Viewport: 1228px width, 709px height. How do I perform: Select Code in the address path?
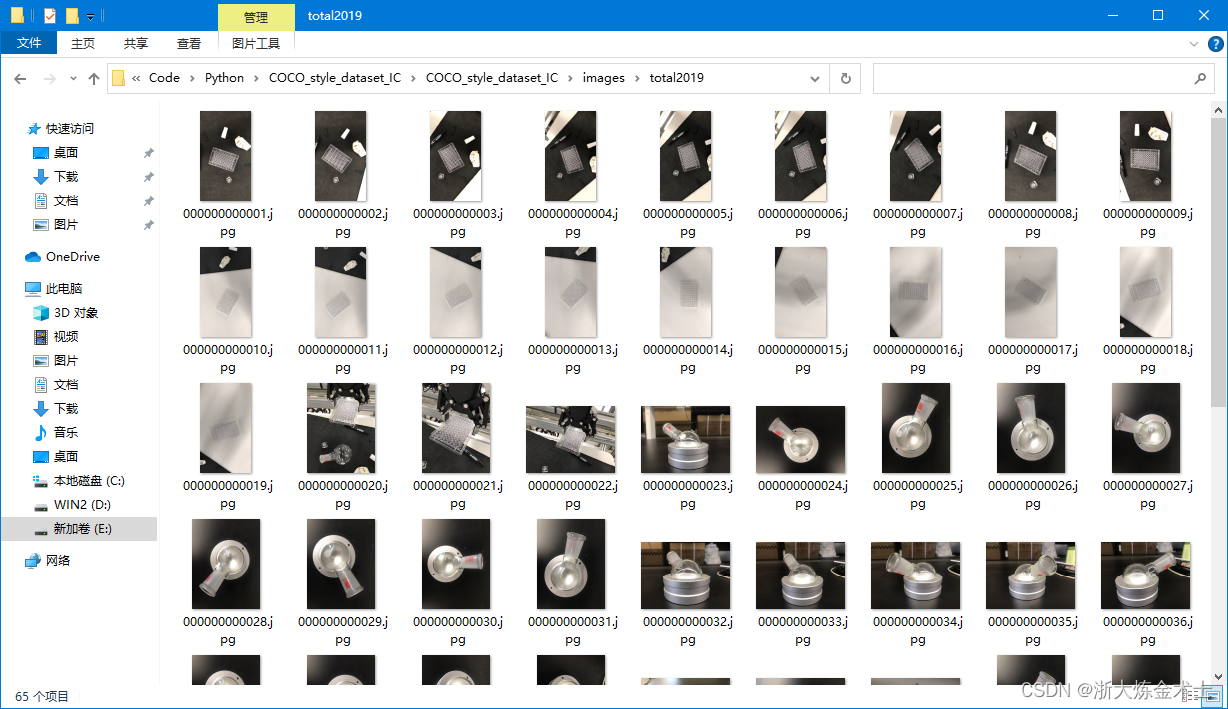coord(164,78)
